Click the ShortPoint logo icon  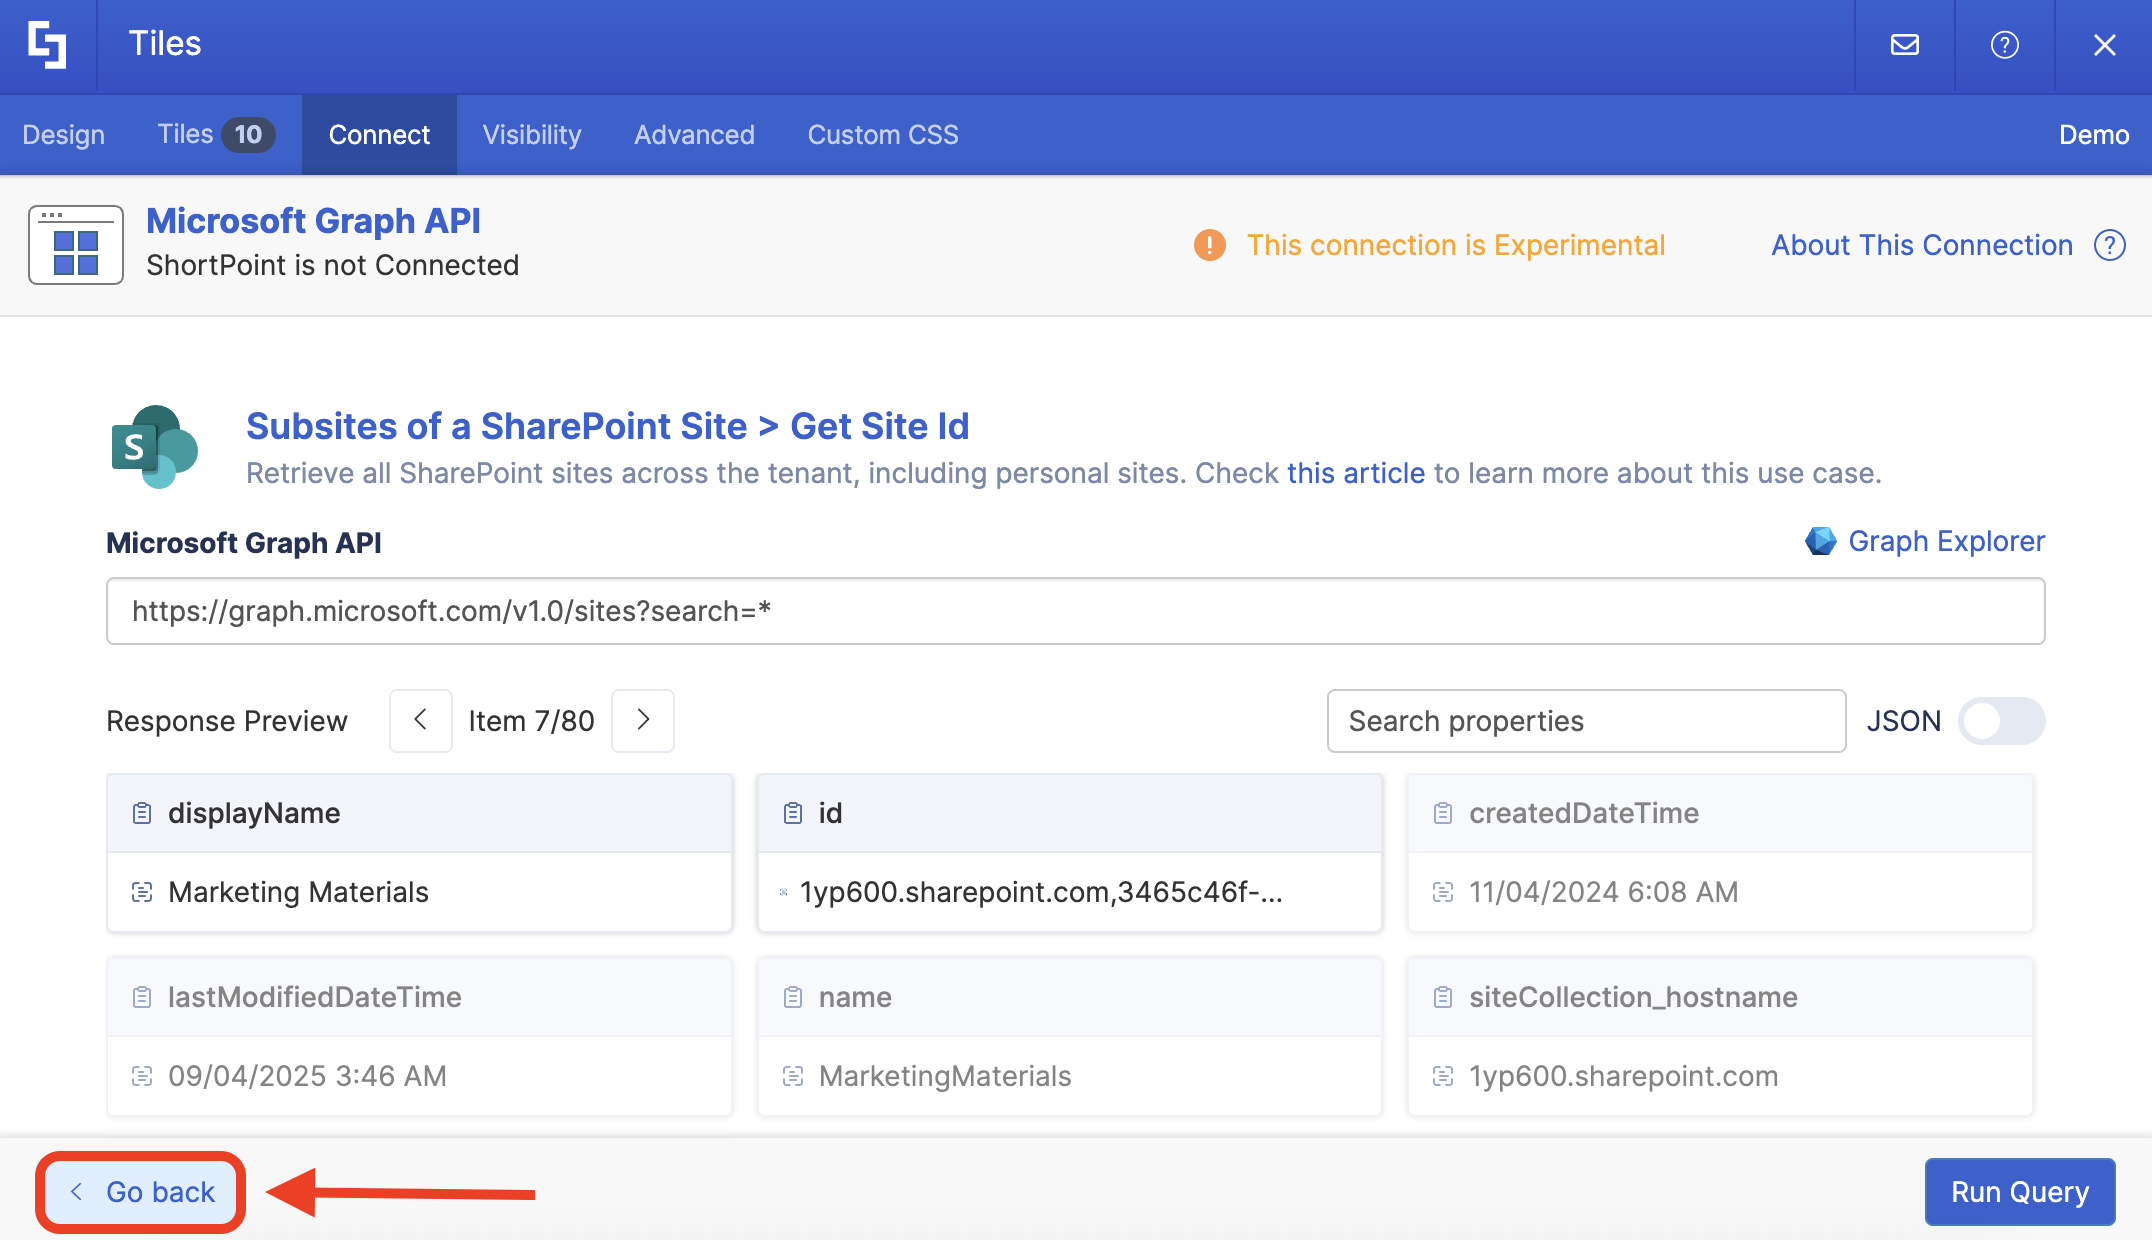pyautogui.click(x=47, y=45)
